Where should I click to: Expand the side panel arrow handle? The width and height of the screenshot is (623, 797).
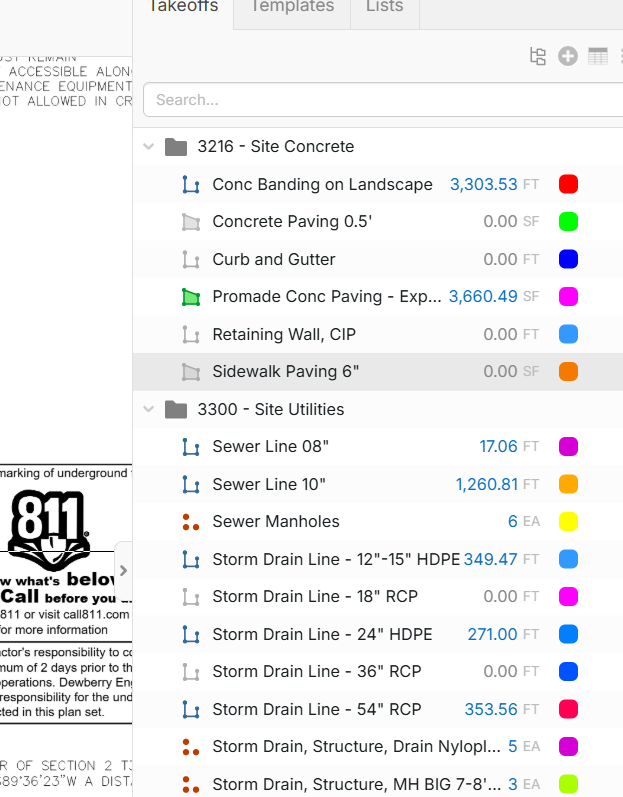pos(123,571)
